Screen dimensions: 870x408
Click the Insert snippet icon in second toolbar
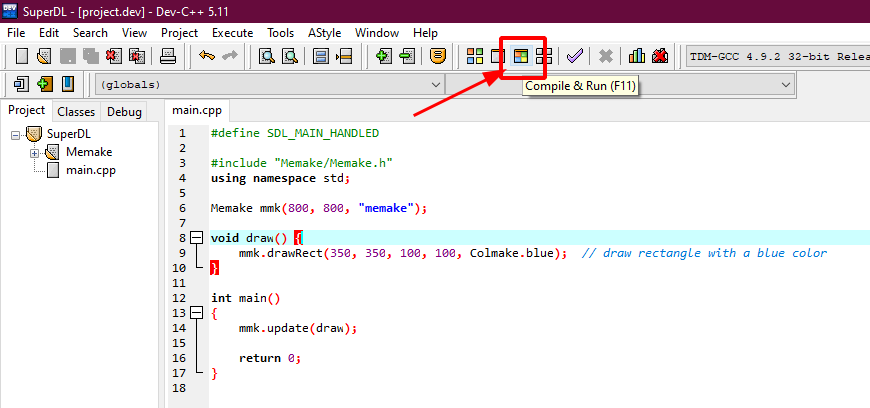(x=21, y=85)
